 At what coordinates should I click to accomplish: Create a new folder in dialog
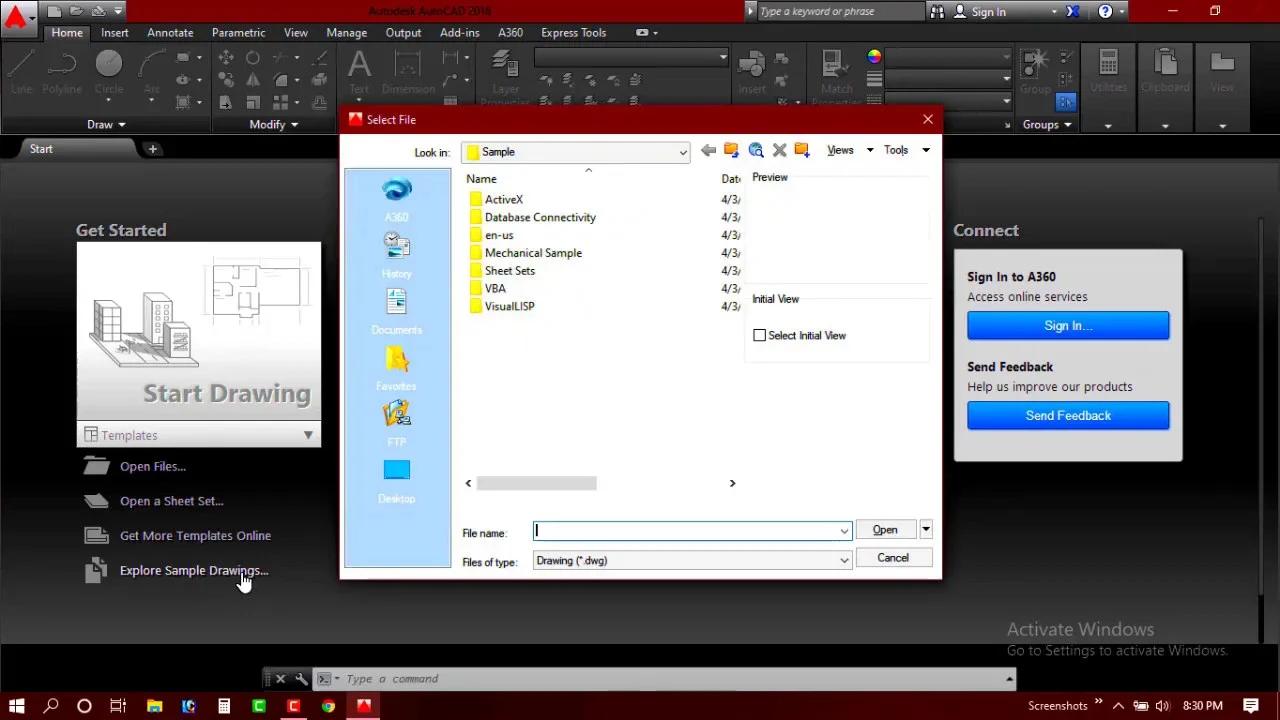[802, 150]
